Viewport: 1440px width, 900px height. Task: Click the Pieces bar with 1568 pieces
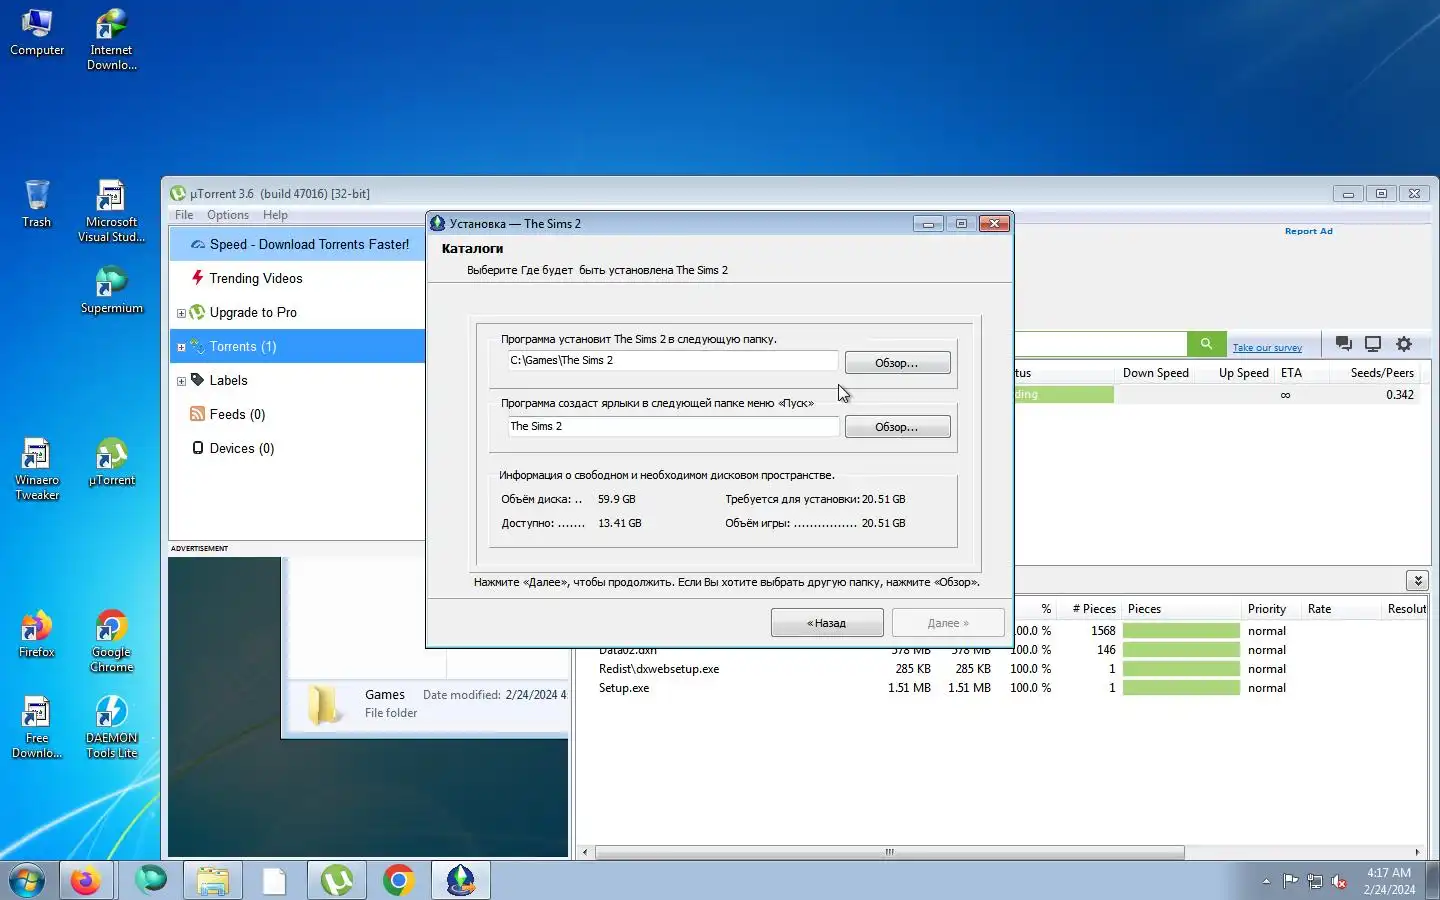point(1181,631)
